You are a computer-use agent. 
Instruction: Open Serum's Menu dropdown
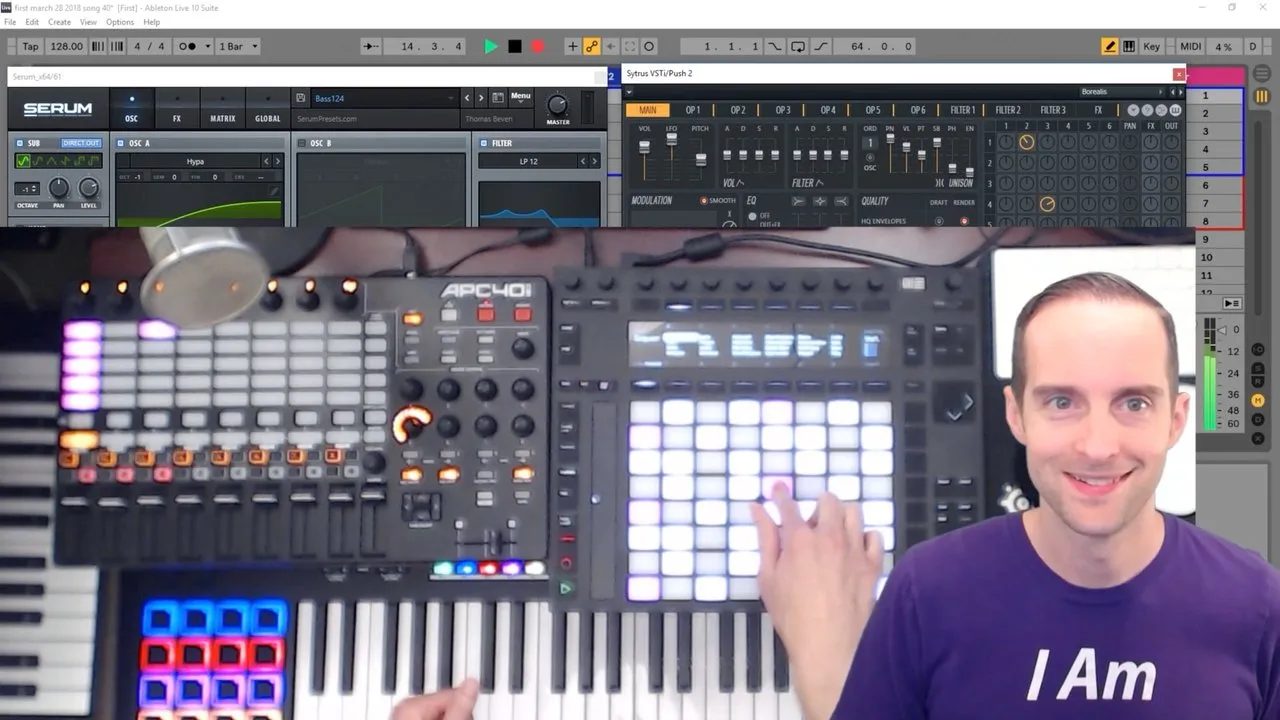(x=521, y=97)
